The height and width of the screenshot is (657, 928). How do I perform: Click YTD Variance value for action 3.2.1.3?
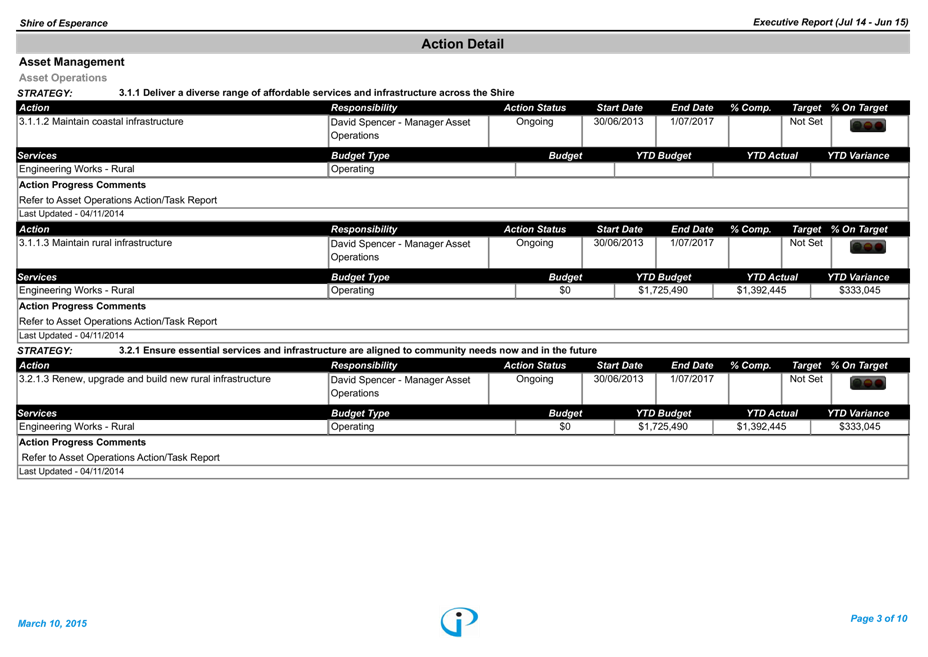(859, 426)
